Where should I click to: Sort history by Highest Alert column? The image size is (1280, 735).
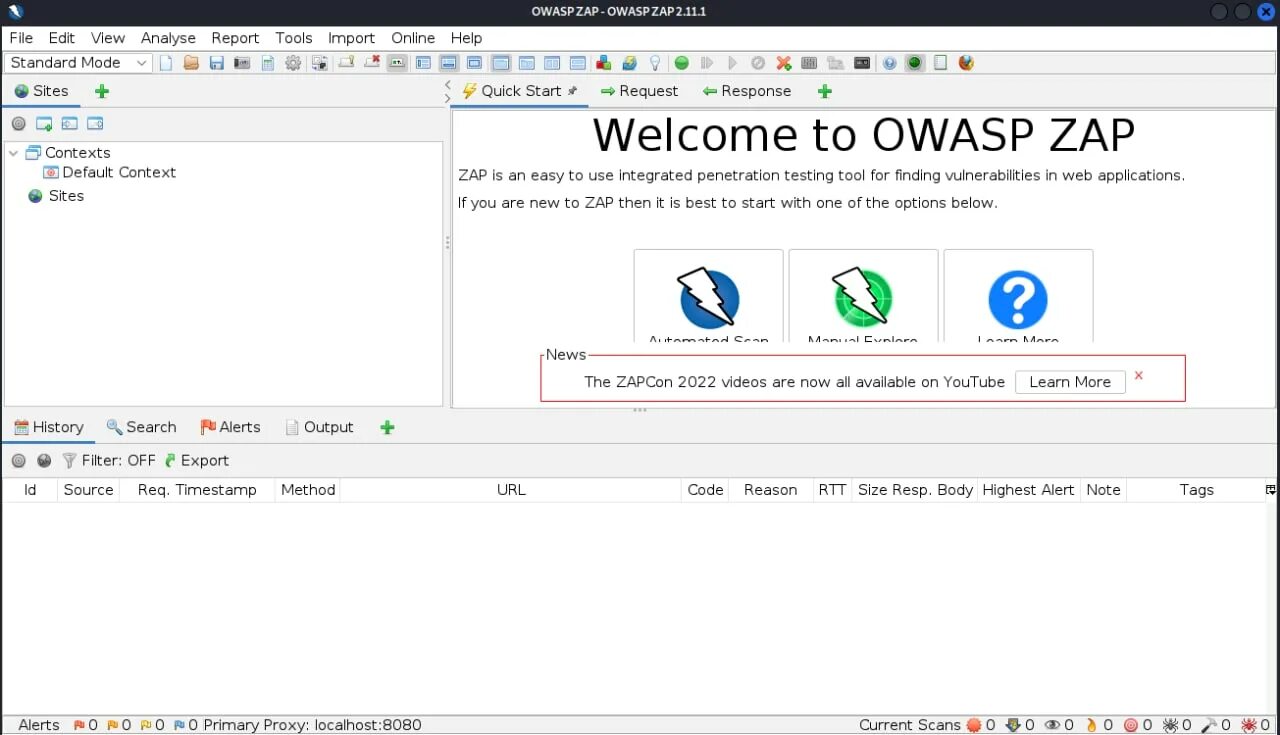[1028, 490]
